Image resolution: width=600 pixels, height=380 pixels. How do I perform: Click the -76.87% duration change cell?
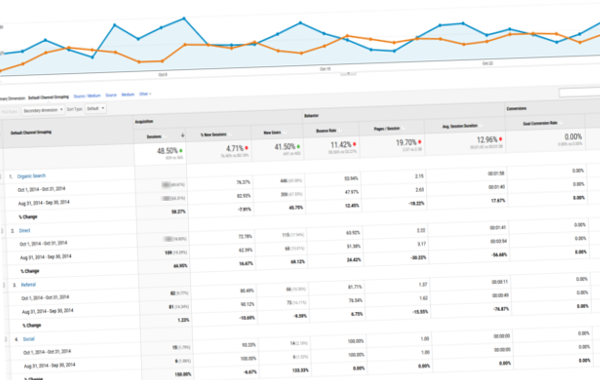(x=501, y=309)
